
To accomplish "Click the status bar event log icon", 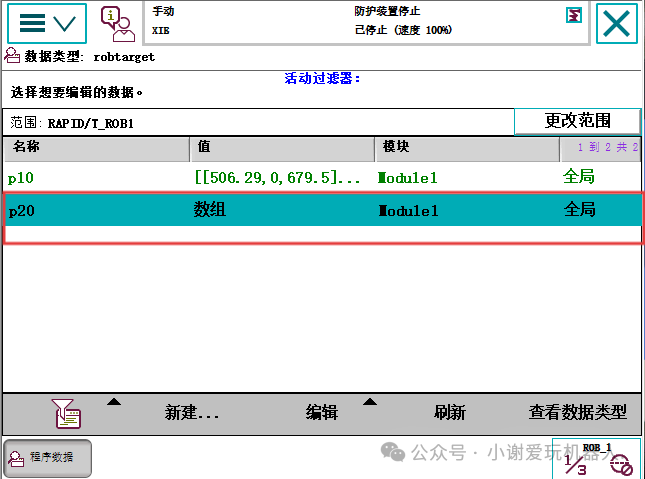I will coord(573,16).
